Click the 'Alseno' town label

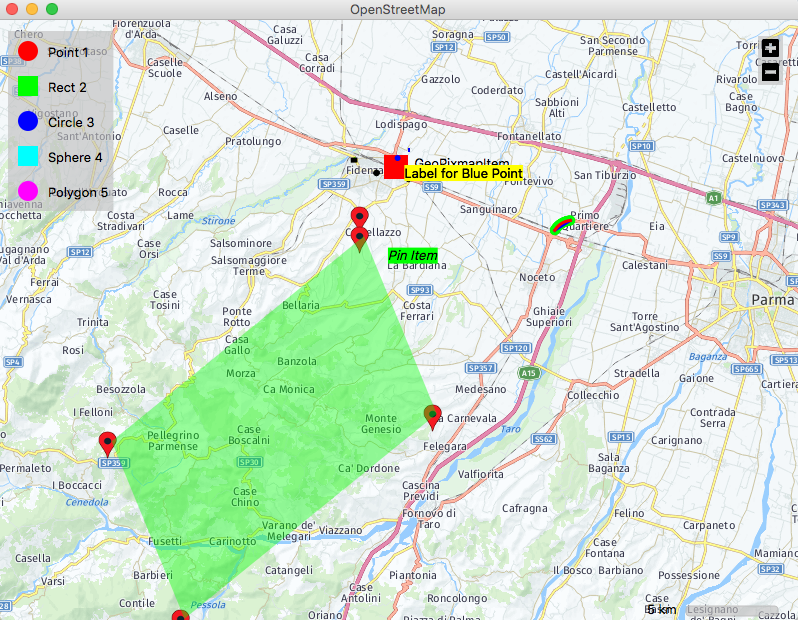(220, 96)
